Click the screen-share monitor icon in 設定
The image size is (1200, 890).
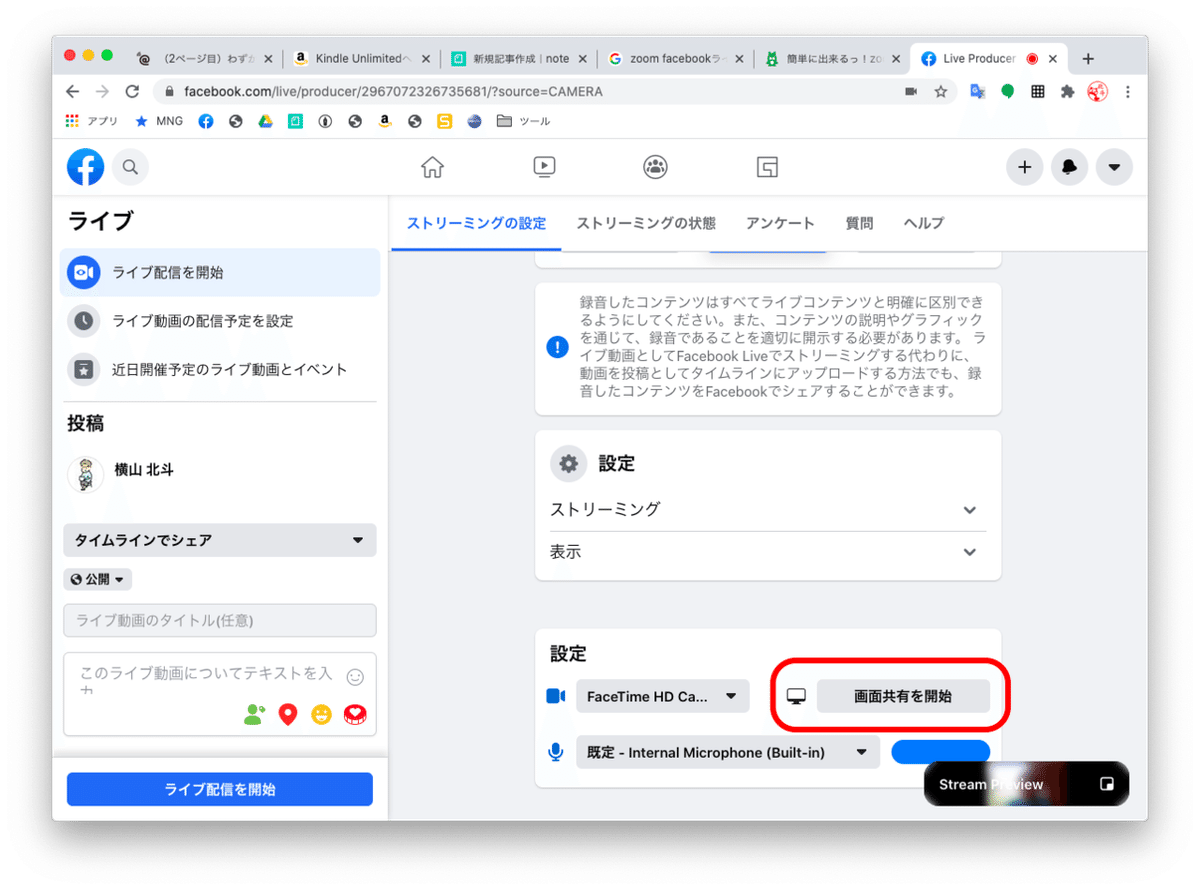pos(795,695)
